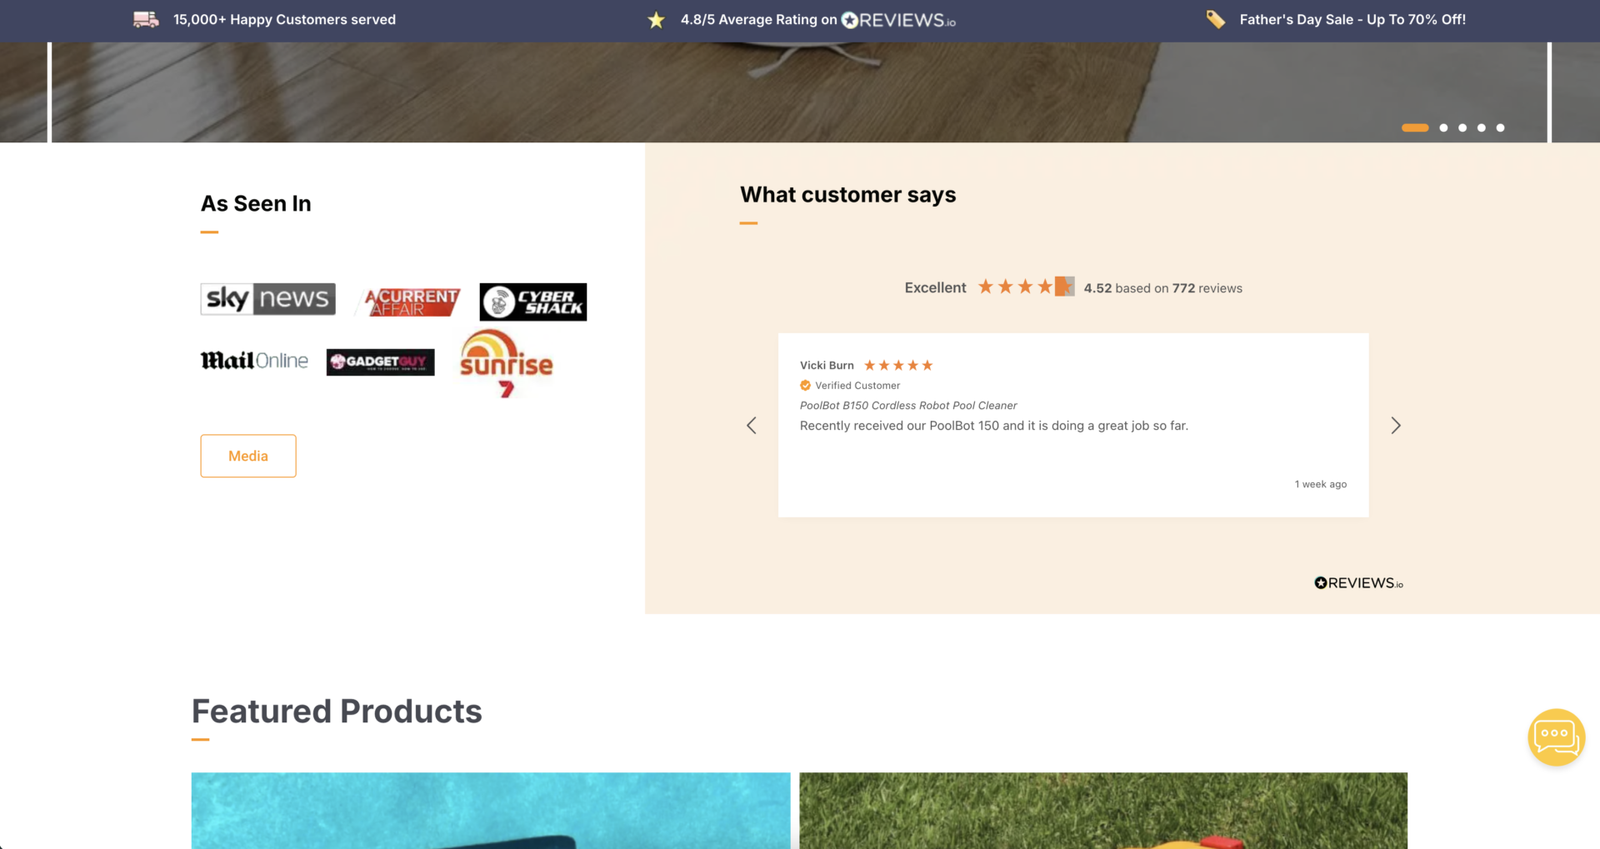Click the Vicki Burn reviewer name
Screen dimensions: 1600x849
click(827, 365)
